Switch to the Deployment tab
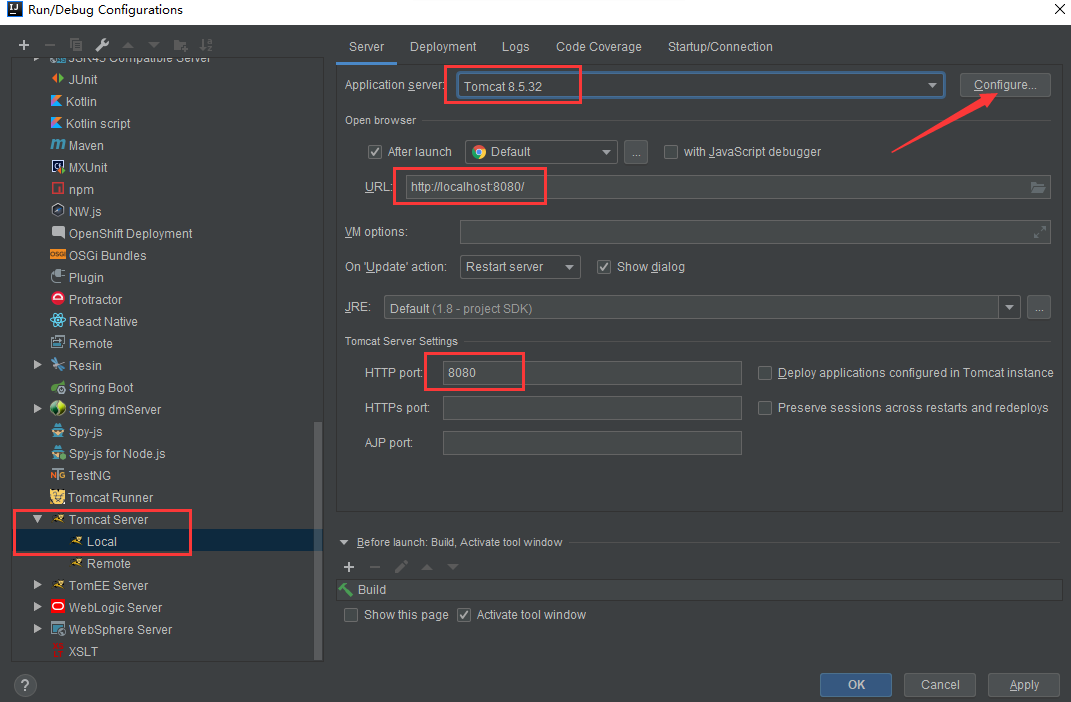 pos(443,46)
